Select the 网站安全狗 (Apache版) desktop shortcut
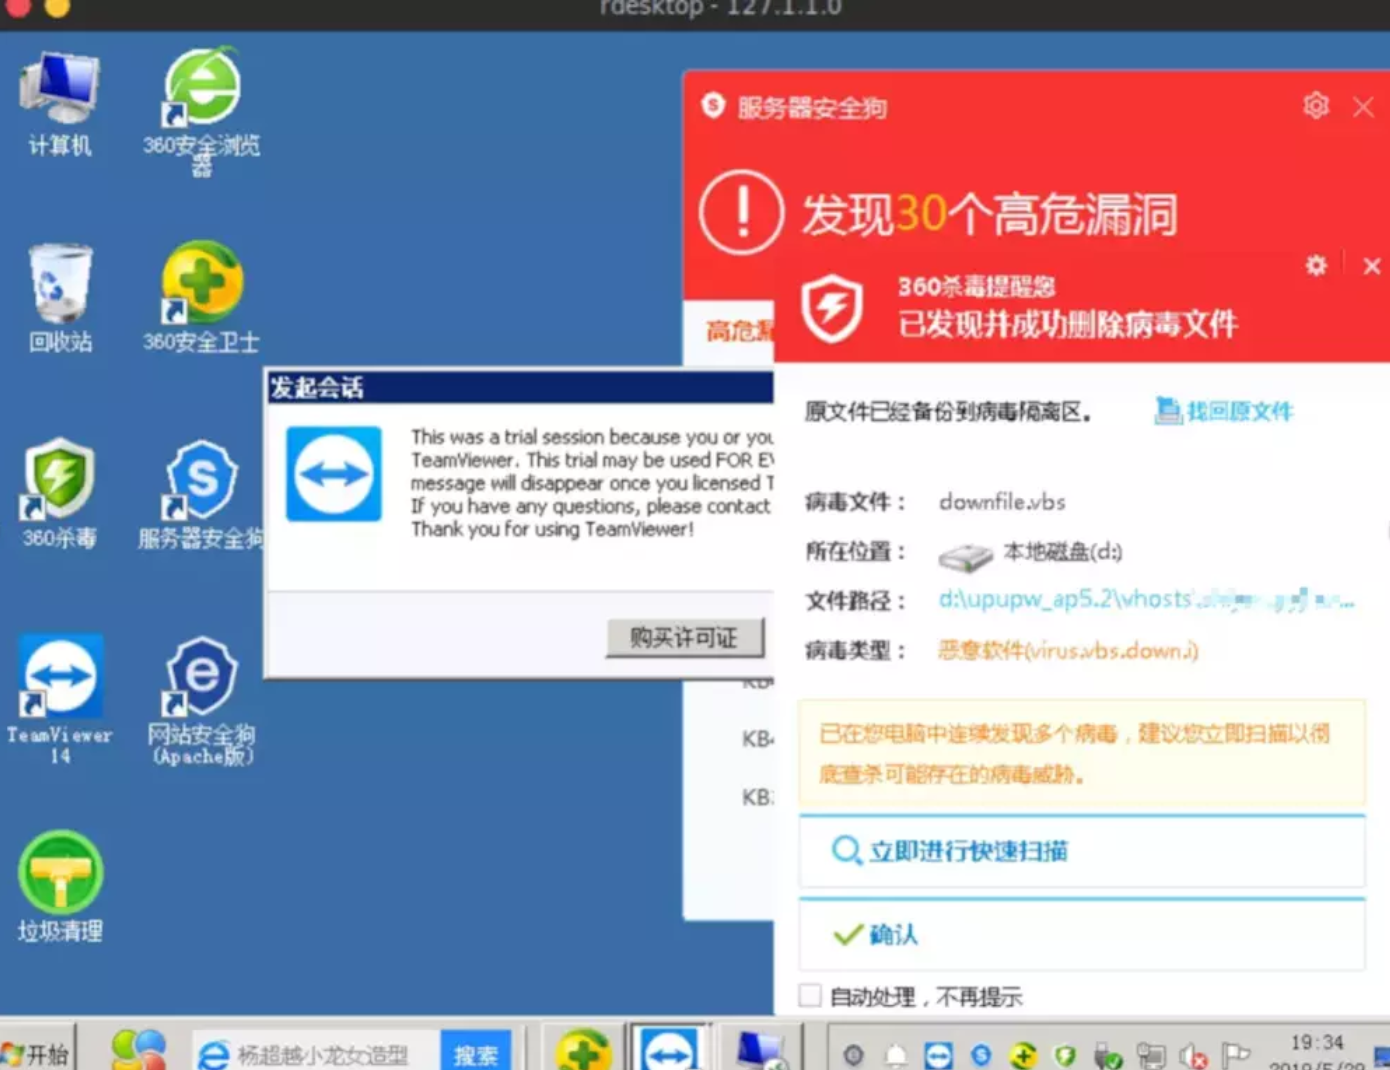 tap(201, 701)
